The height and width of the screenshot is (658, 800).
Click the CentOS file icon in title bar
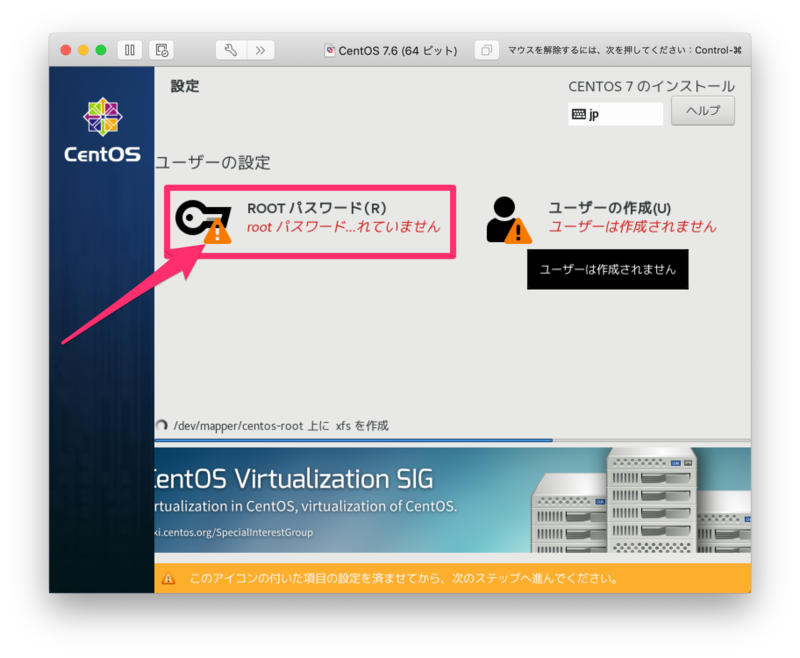click(x=330, y=50)
